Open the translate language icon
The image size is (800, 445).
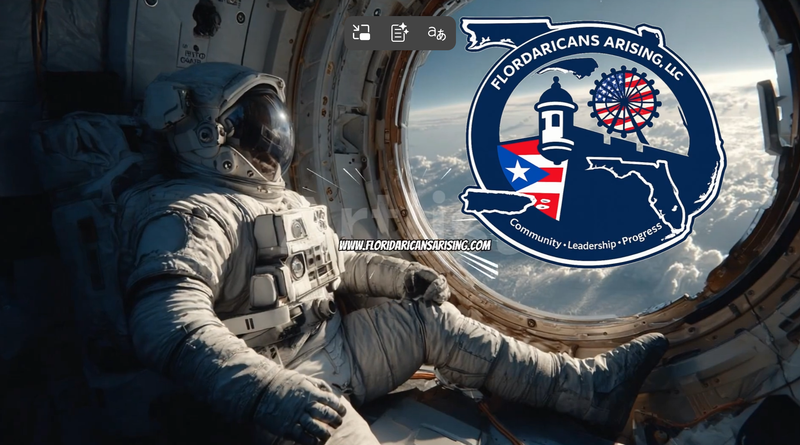tap(437, 33)
